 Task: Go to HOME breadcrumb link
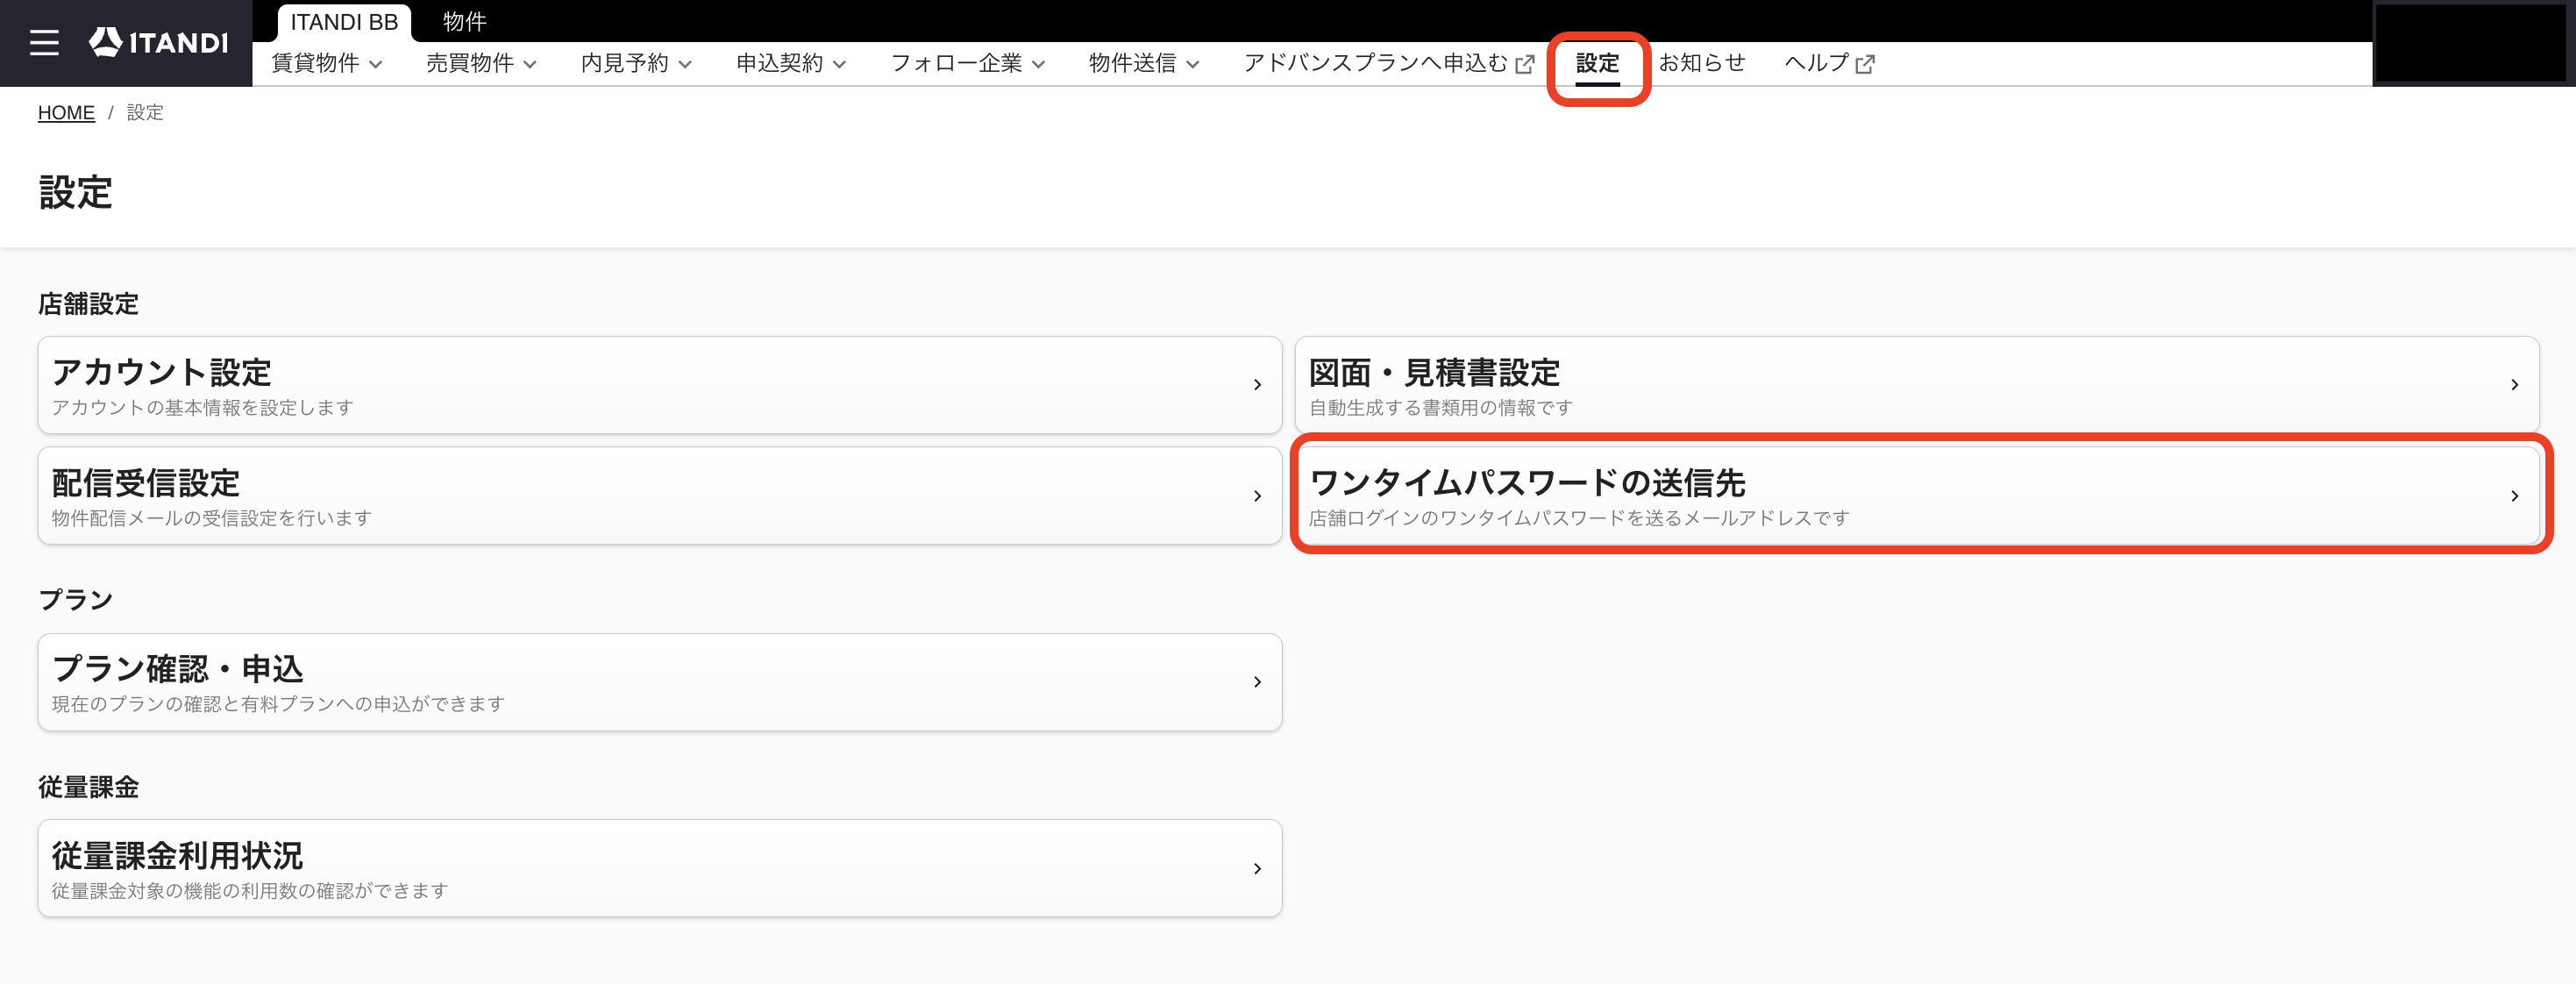pyautogui.click(x=66, y=113)
